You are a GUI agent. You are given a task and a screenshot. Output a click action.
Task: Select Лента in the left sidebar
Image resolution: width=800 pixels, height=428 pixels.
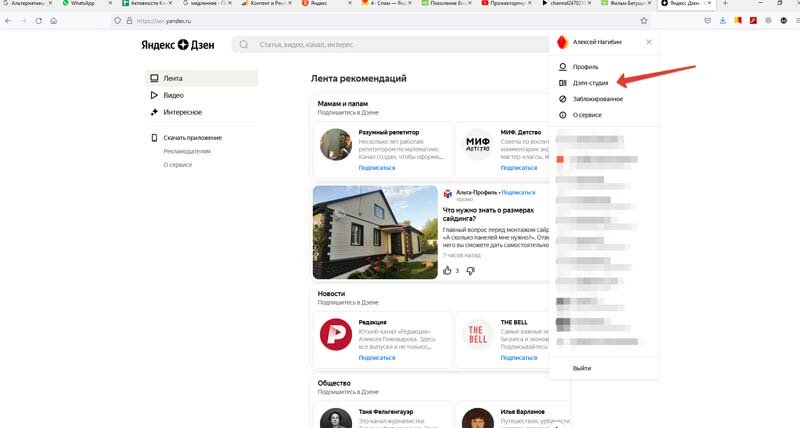pyautogui.click(x=202, y=79)
